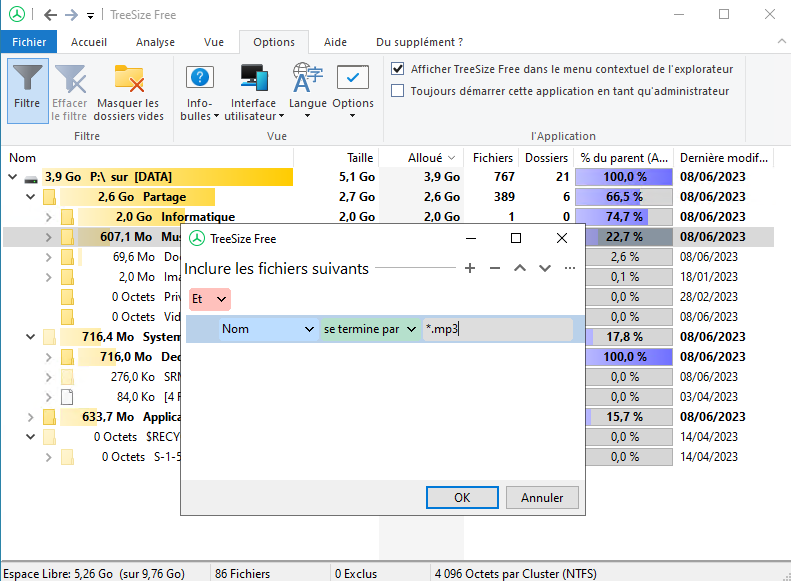Click the minus icon to remove filter
791x581 pixels.
(494, 268)
